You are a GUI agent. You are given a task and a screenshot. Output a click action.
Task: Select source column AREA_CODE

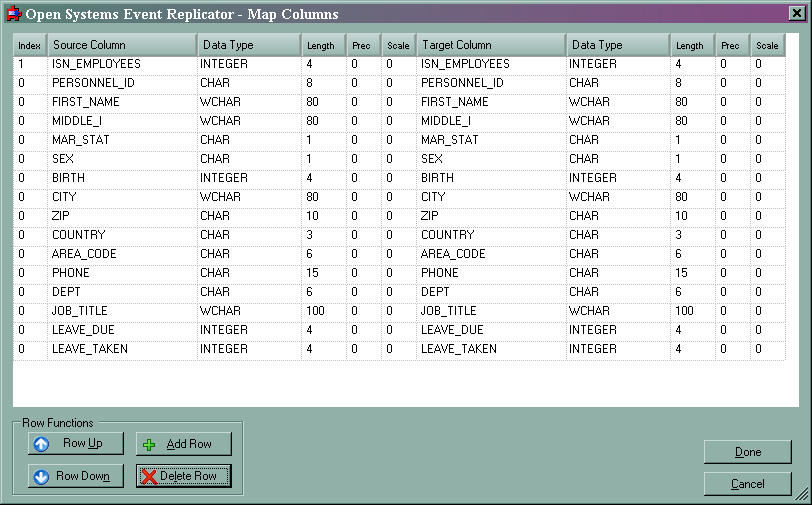122,254
